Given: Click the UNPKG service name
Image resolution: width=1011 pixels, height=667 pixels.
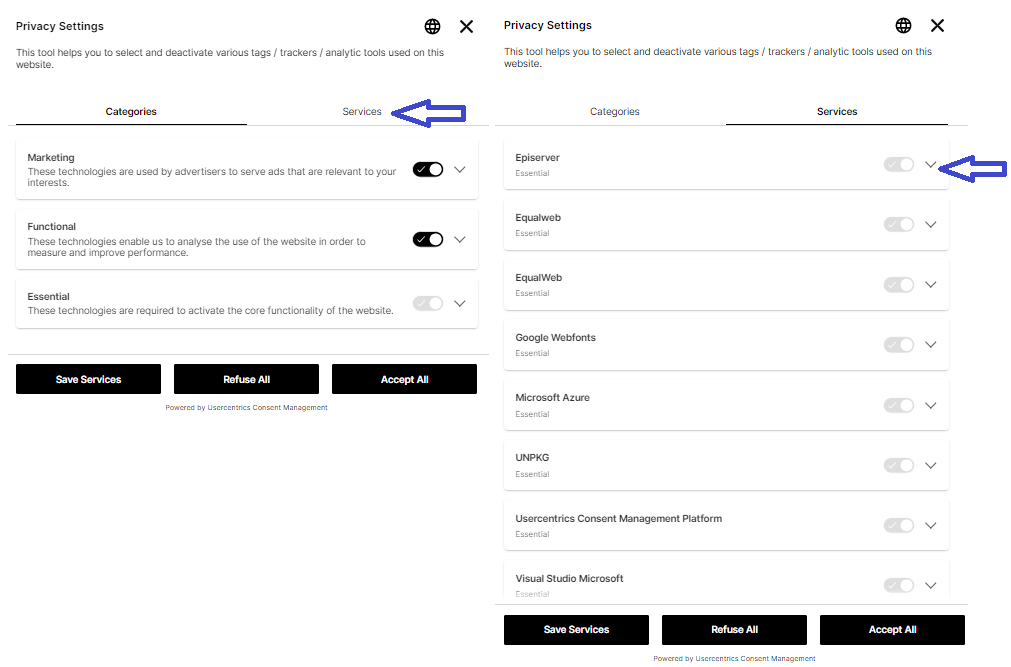Looking at the screenshot, I should click(532, 457).
